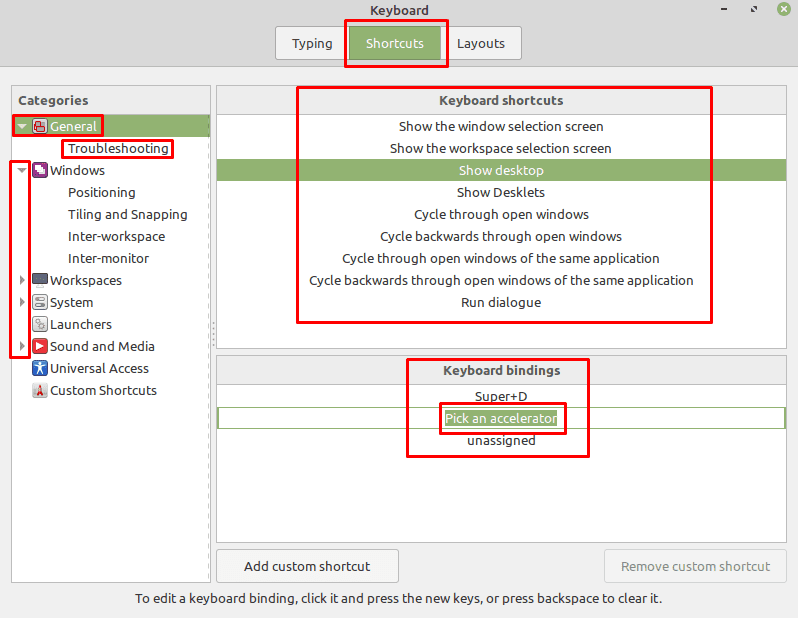Select 'Show the window selection screen'

tap(501, 126)
